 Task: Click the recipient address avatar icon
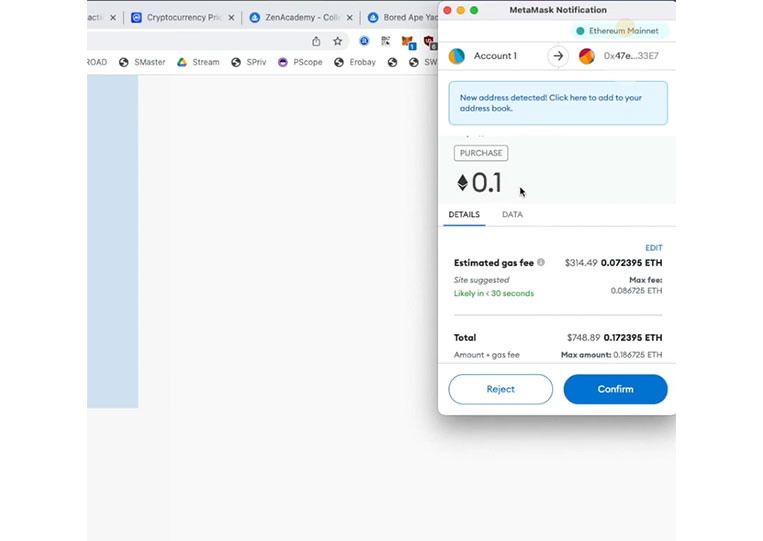click(x=586, y=56)
